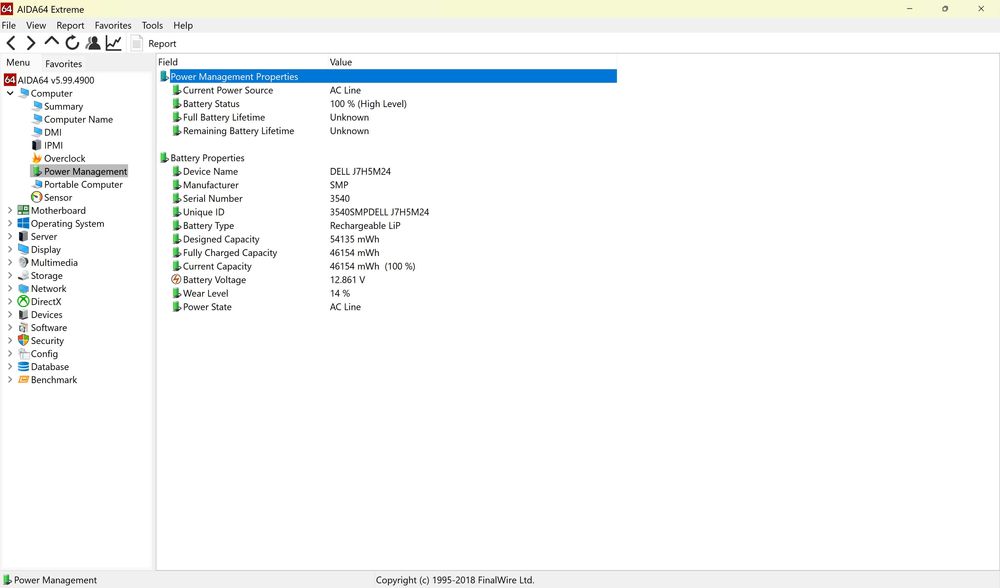1000x588 pixels.
Task: Expand the Software tree node
Action: (x=10, y=327)
